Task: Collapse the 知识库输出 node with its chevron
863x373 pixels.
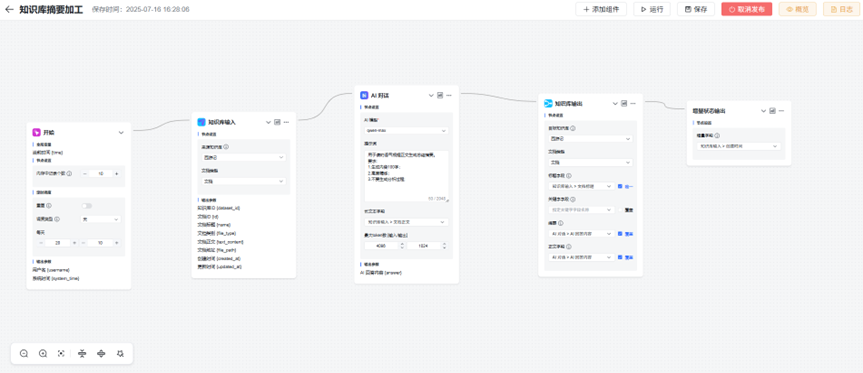Action: point(615,103)
